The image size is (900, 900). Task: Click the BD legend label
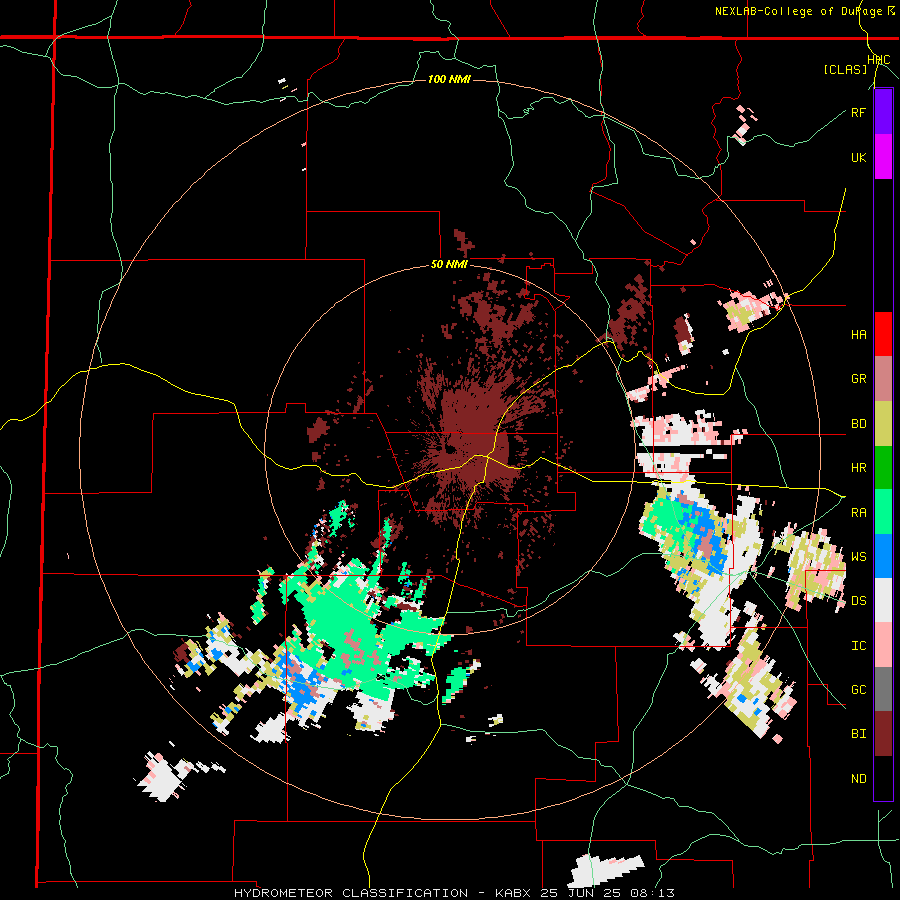pos(858,424)
